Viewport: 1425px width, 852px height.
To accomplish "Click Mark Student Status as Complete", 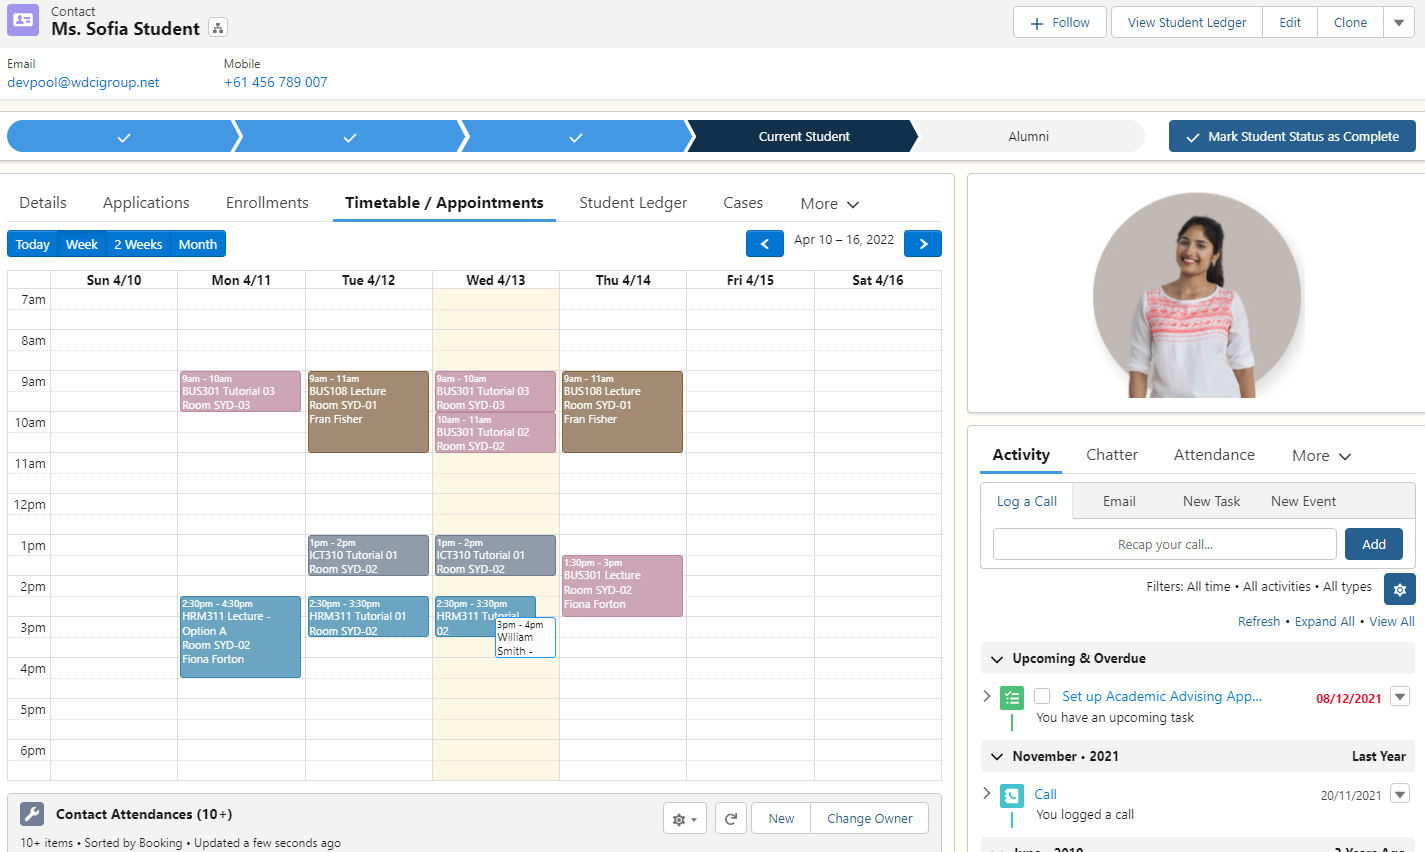I will coord(1292,136).
